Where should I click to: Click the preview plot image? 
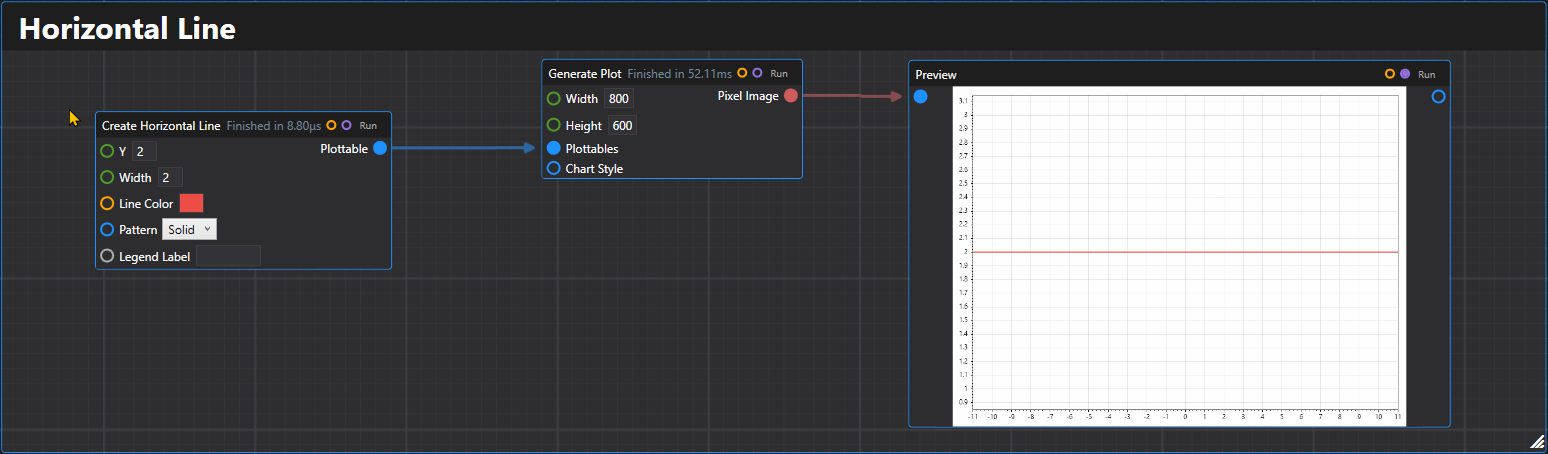tap(1179, 257)
